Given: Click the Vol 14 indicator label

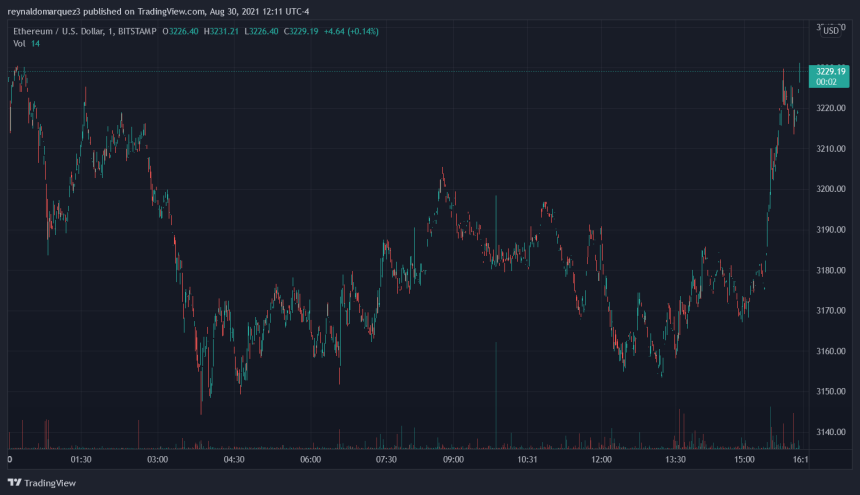Looking at the screenshot, I should [27, 44].
